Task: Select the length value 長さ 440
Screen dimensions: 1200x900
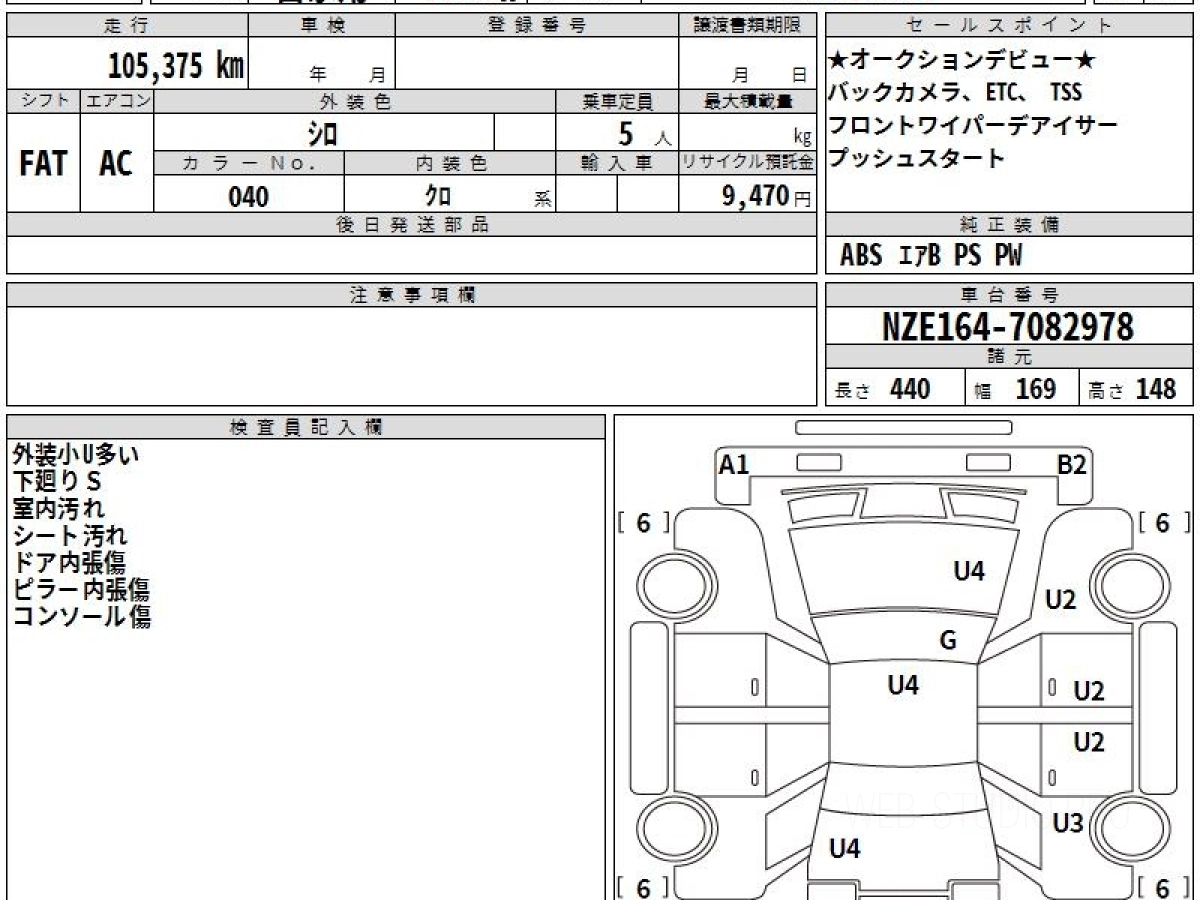Action: [x=882, y=389]
